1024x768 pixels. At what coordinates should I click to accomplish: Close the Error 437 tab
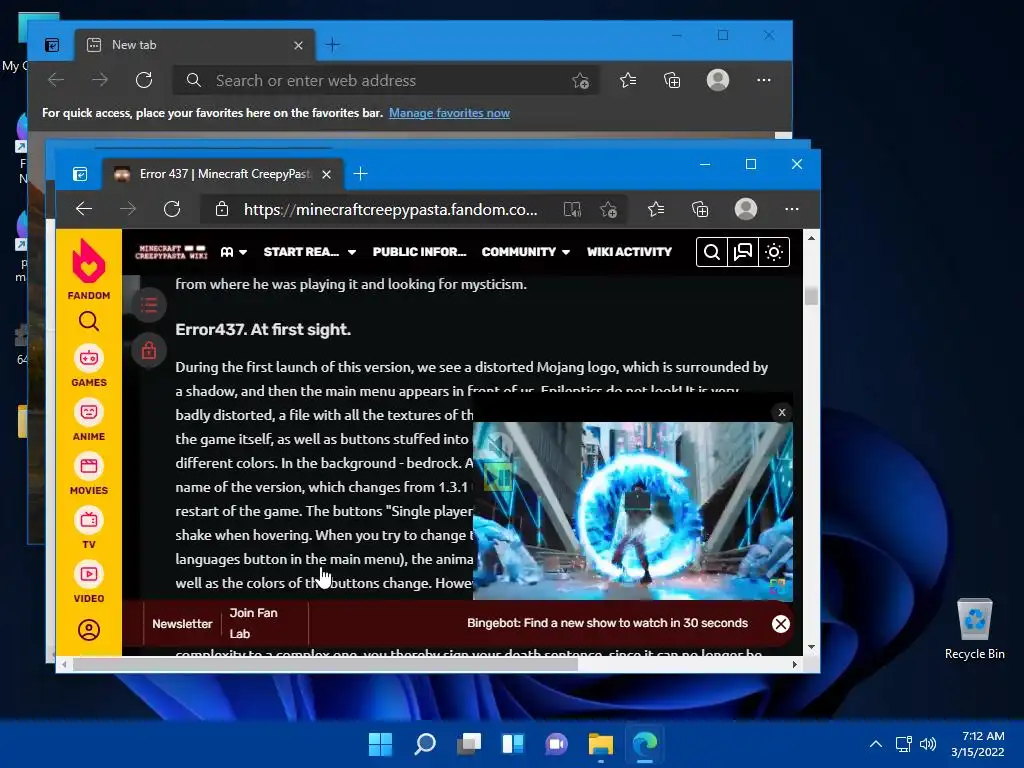coord(327,174)
